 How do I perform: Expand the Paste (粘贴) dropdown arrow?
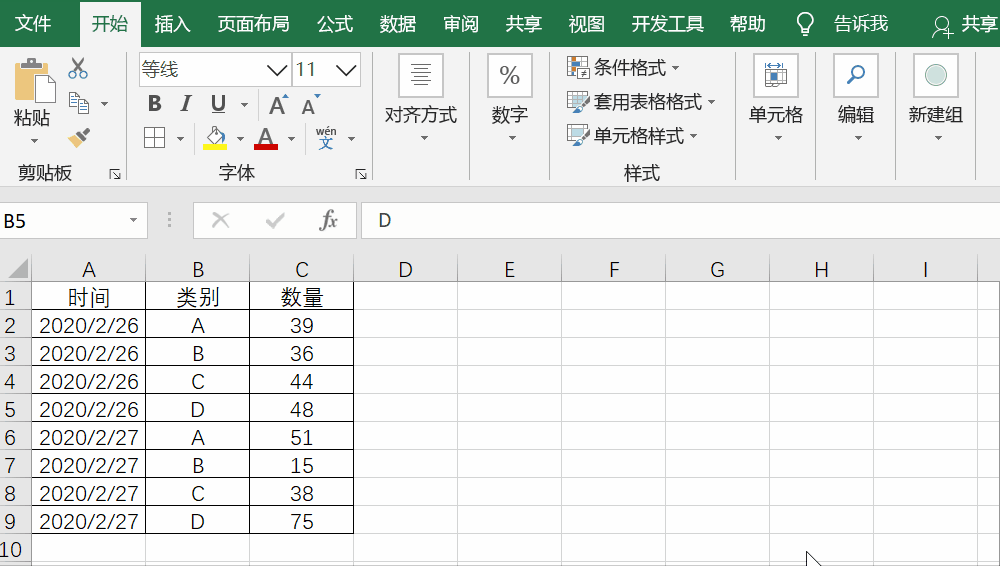[x=34, y=140]
